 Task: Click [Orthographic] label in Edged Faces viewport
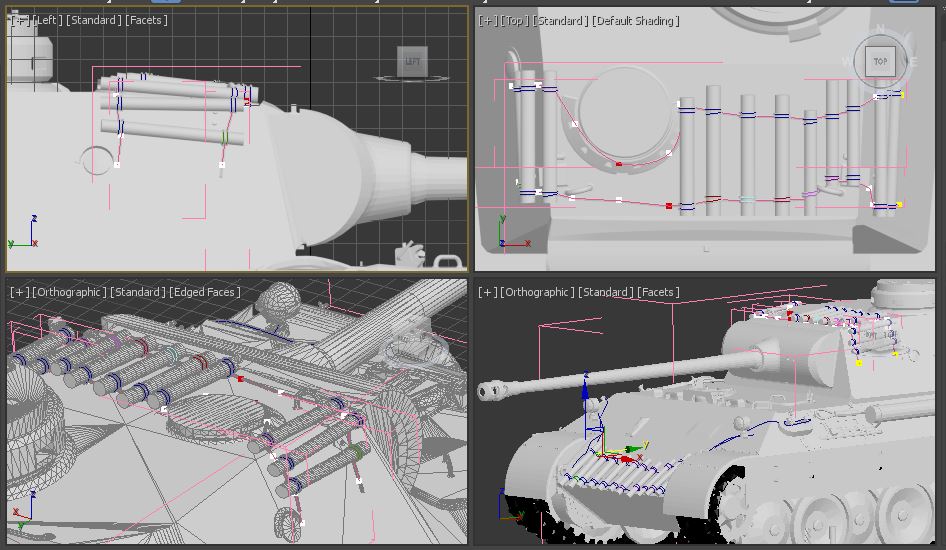tap(69, 292)
